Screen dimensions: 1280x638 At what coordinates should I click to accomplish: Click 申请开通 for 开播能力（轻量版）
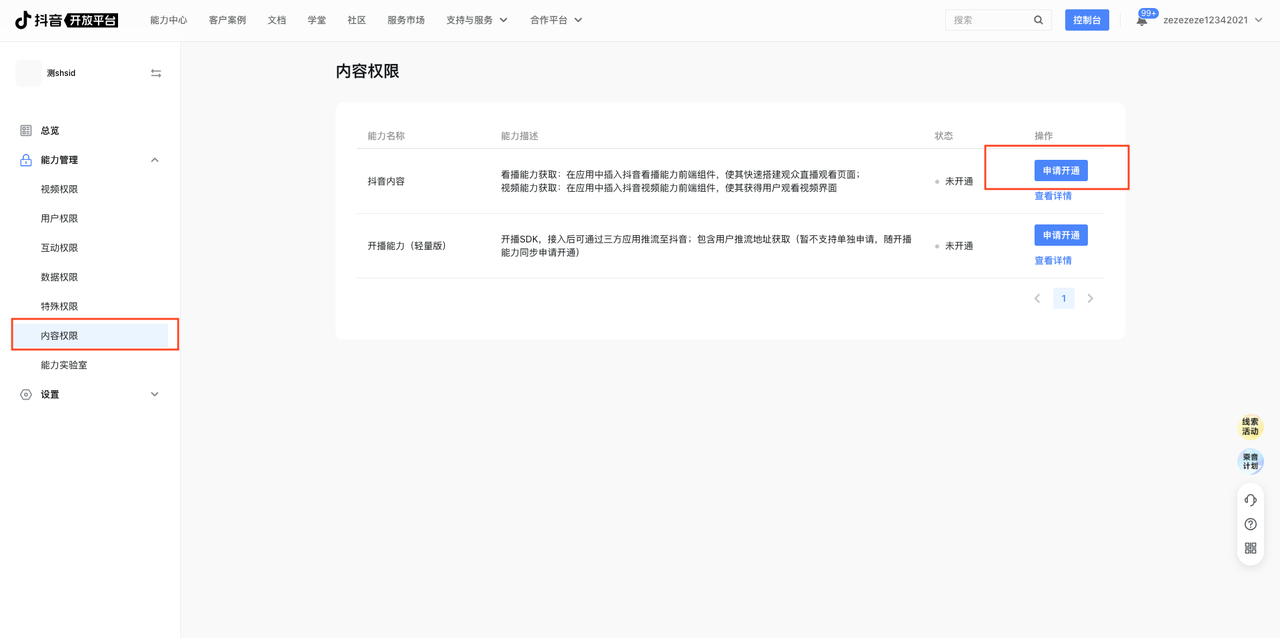click(x=1061, y=235)
